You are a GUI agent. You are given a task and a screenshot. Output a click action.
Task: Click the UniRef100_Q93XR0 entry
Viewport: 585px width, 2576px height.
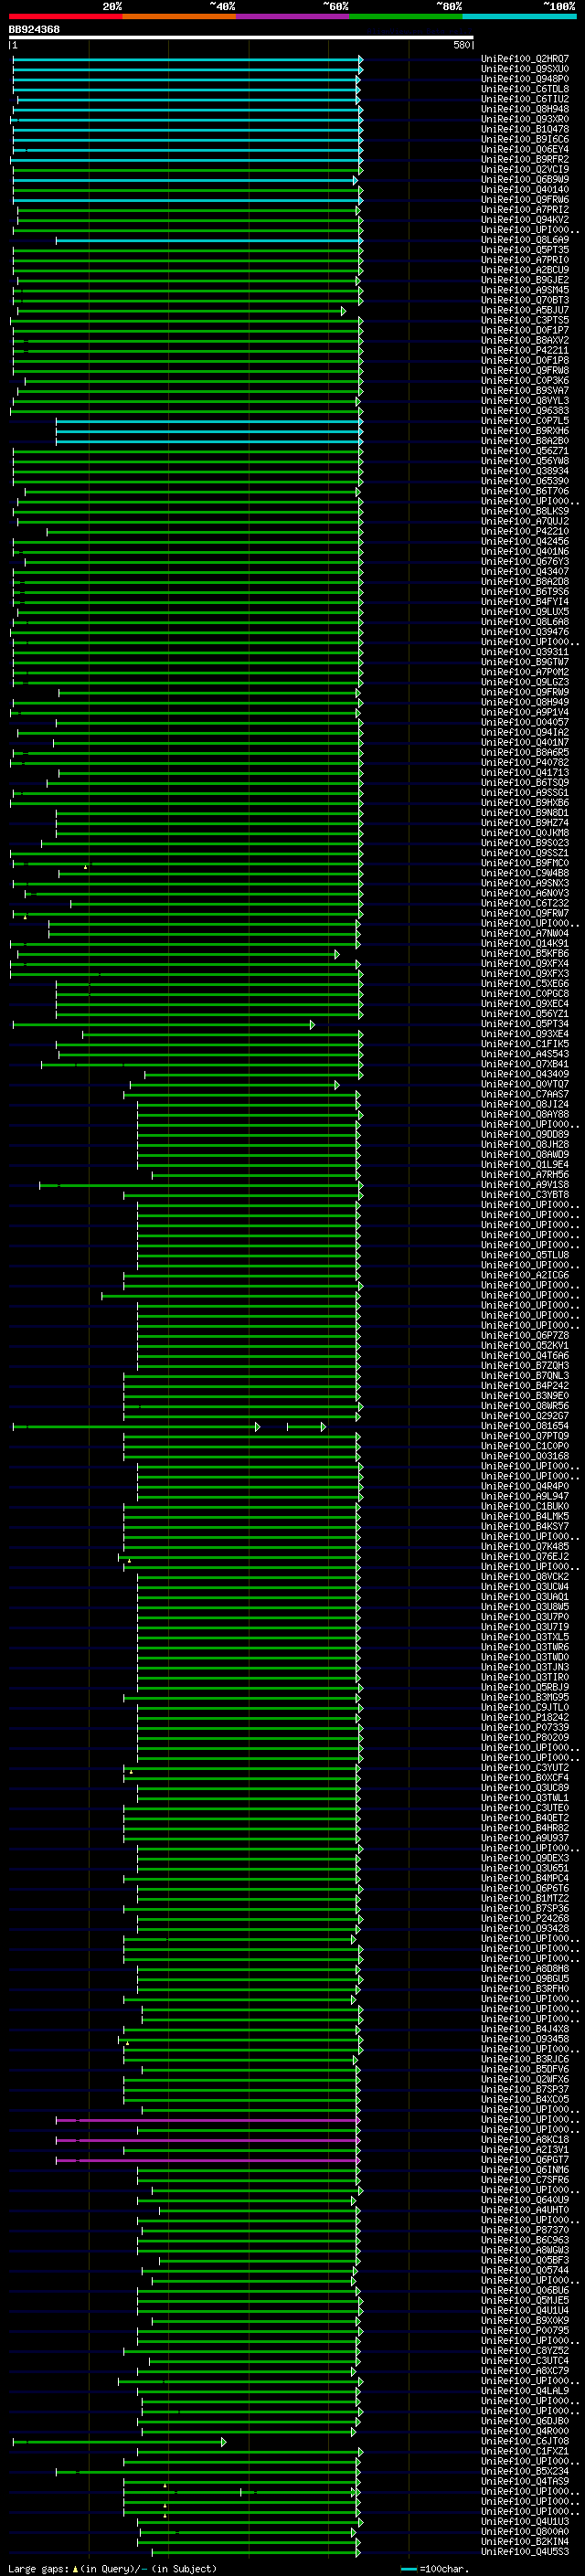[525, 119]
